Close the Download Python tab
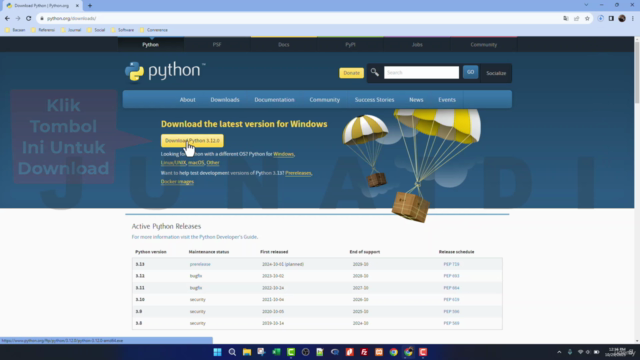This screenshot has height=360, width=640. tap(77, 6)
